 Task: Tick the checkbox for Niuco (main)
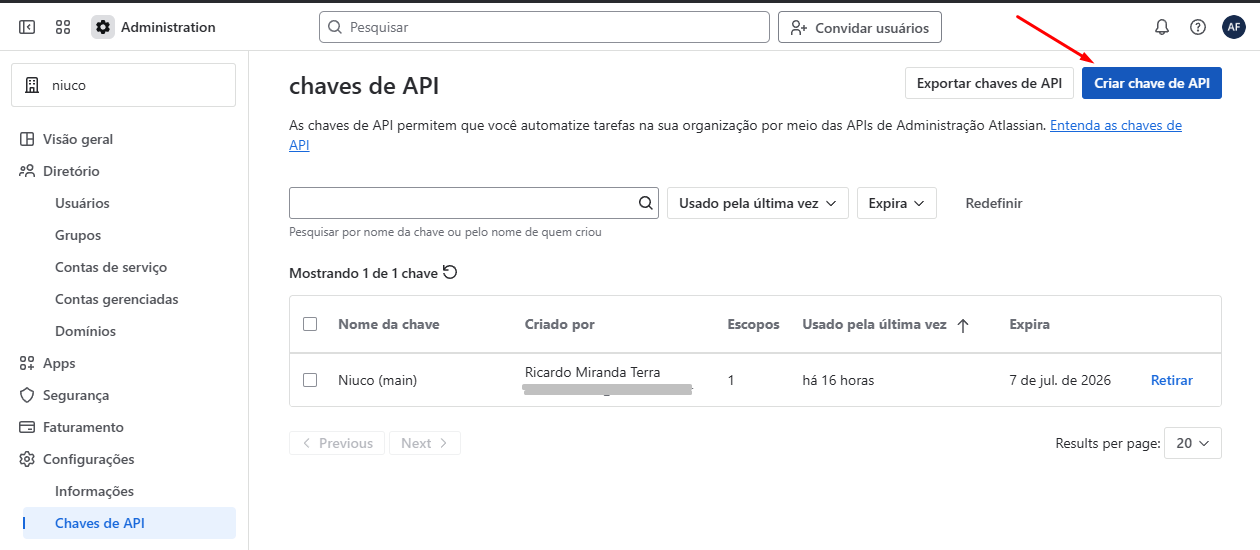coord(310,380)
